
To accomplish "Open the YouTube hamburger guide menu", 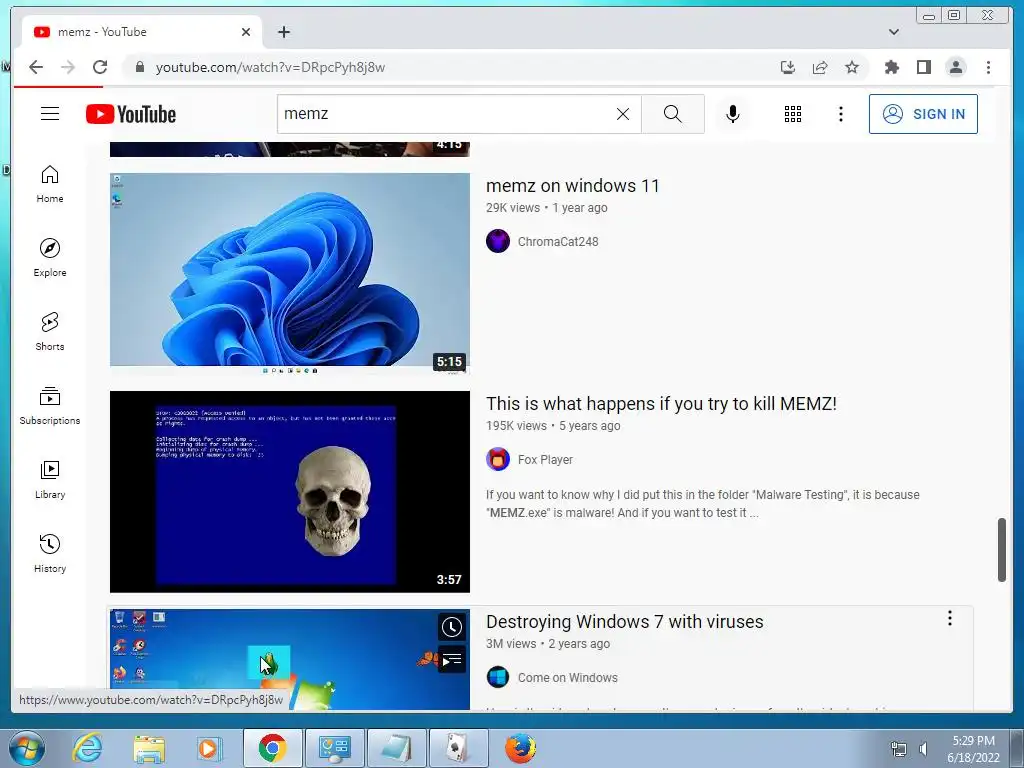I will 50,114.
